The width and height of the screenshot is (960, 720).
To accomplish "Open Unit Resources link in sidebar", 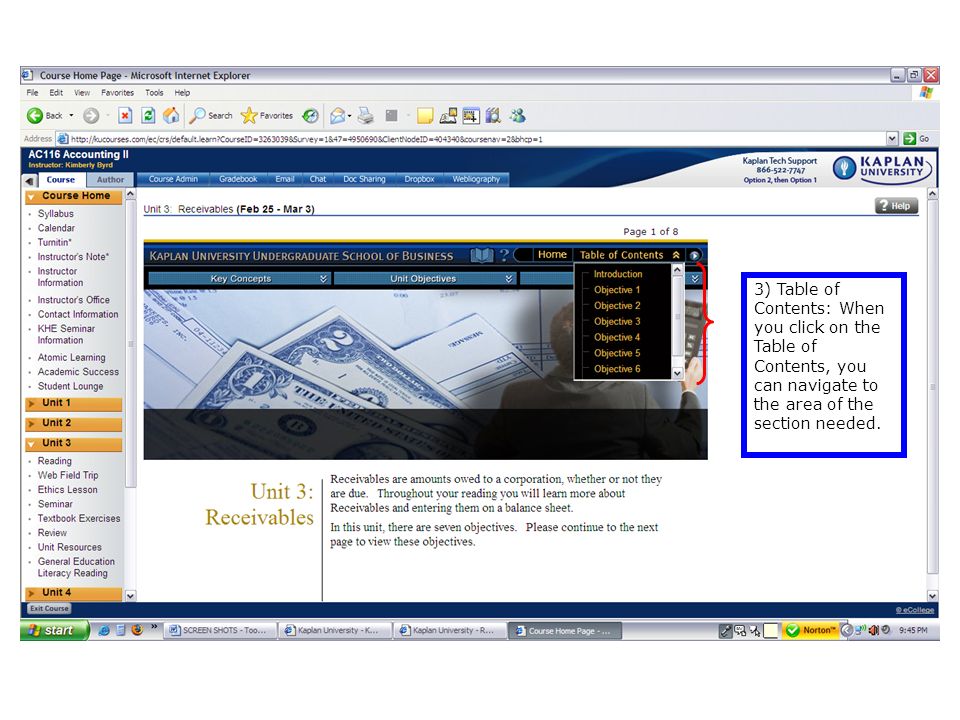I will (x=70, y=547).
